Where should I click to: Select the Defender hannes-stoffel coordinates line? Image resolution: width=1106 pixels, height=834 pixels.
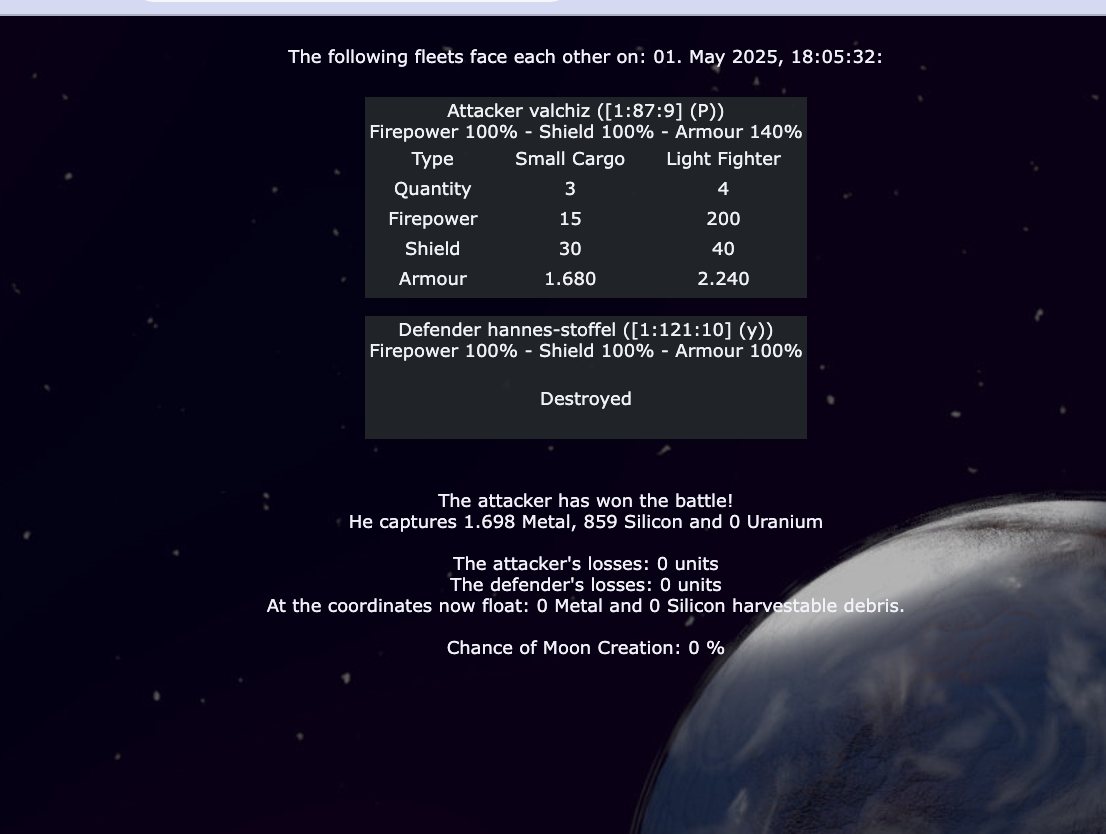coord(585,330)
